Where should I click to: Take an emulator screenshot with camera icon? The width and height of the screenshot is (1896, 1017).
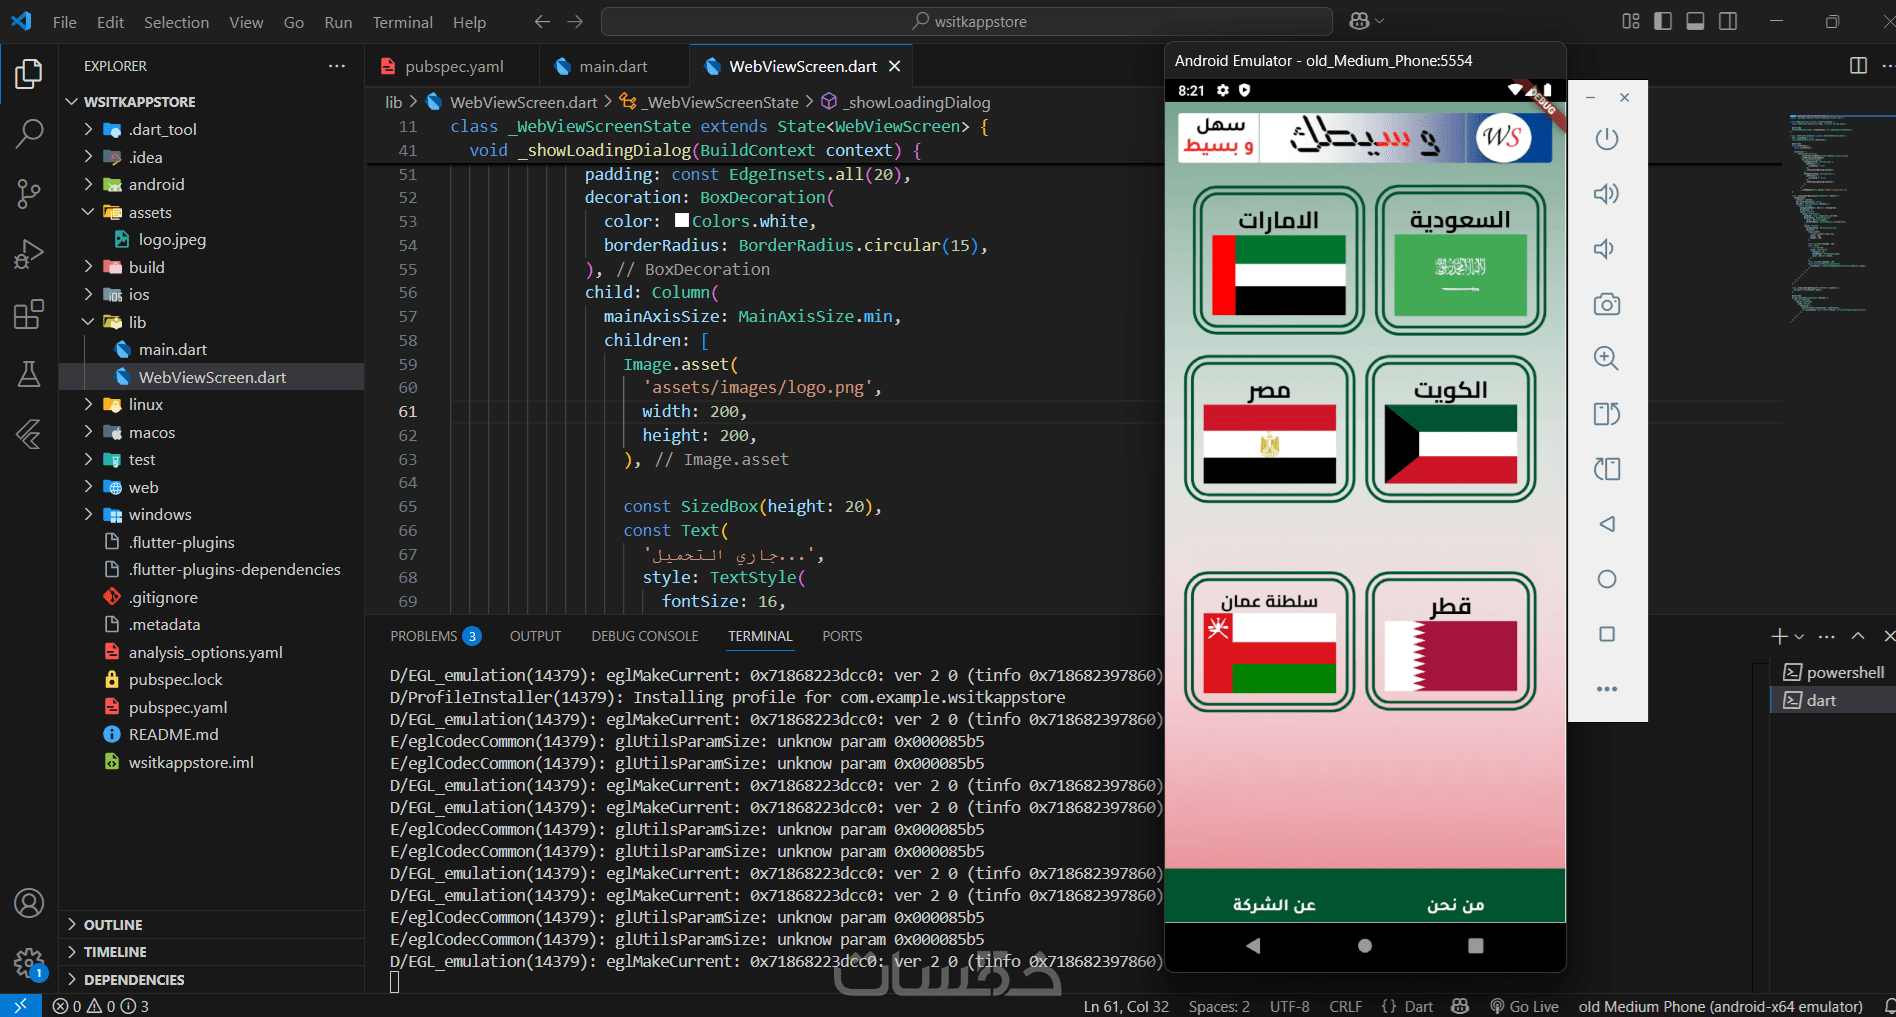pyautogui.click(x=1606, y=304)
